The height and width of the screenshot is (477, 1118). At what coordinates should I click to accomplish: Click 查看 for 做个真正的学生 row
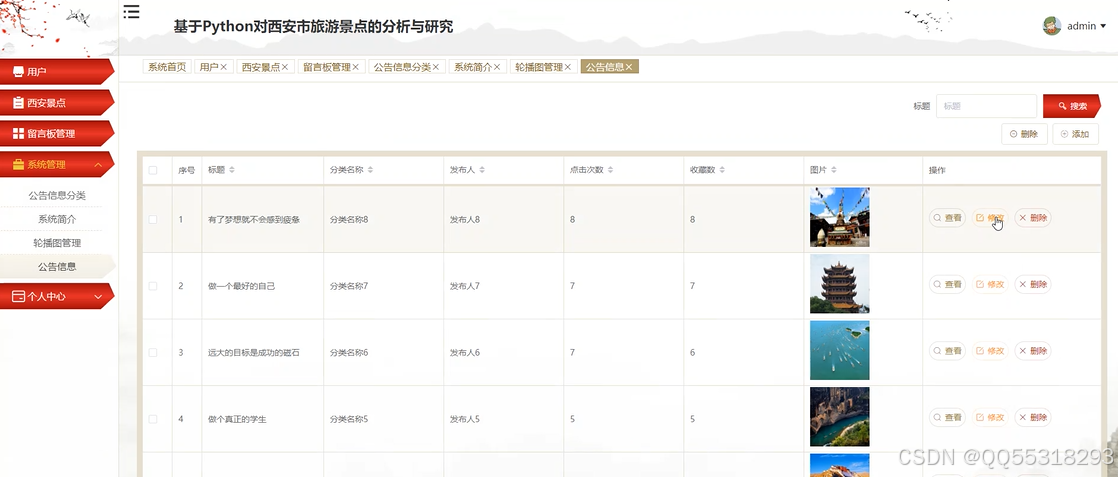point(948,417)
